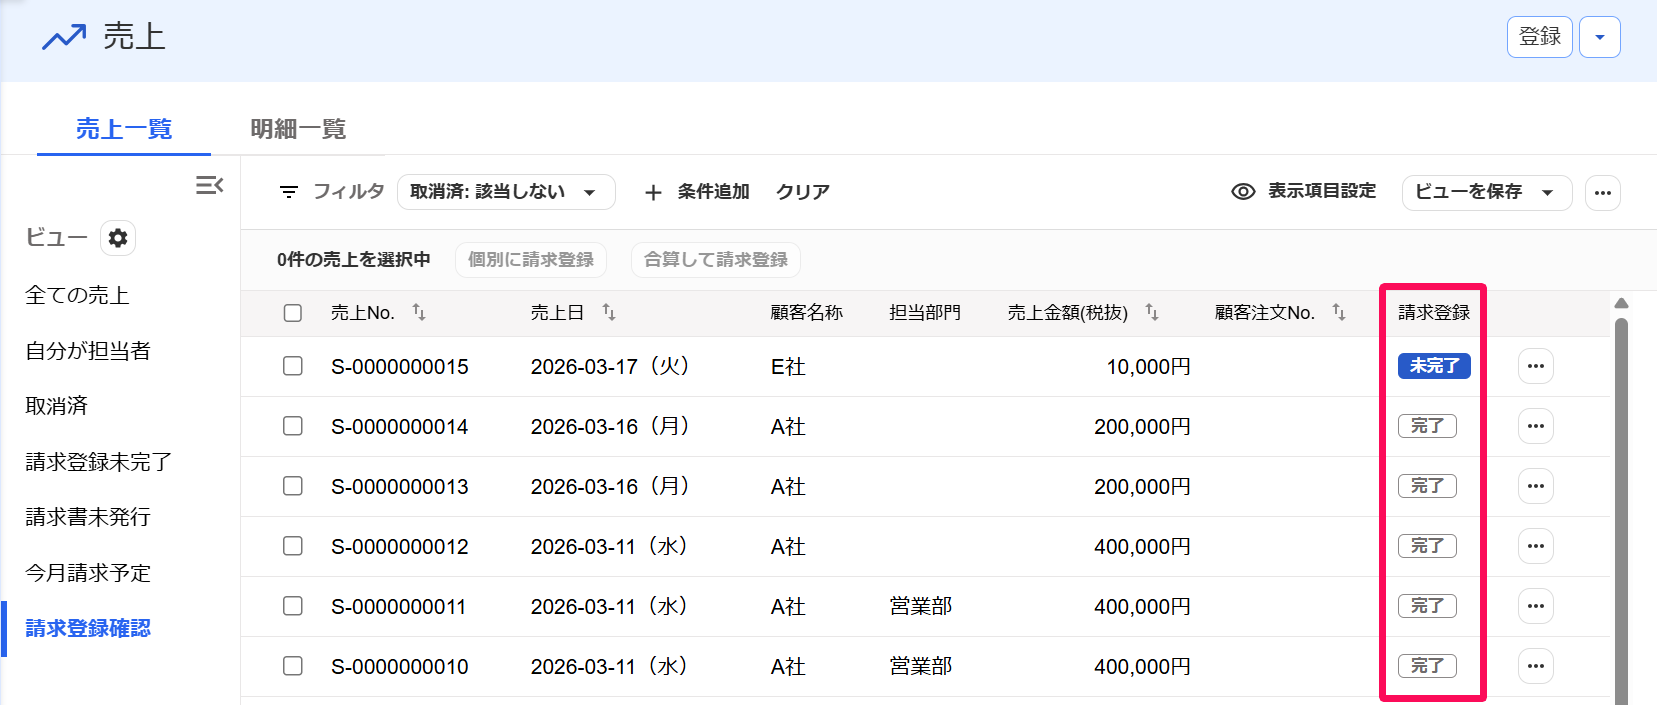The image size is (1657, 705).
Task: Sort by 顧客注文No. column arrows
Action: (x=1339, y=313)
